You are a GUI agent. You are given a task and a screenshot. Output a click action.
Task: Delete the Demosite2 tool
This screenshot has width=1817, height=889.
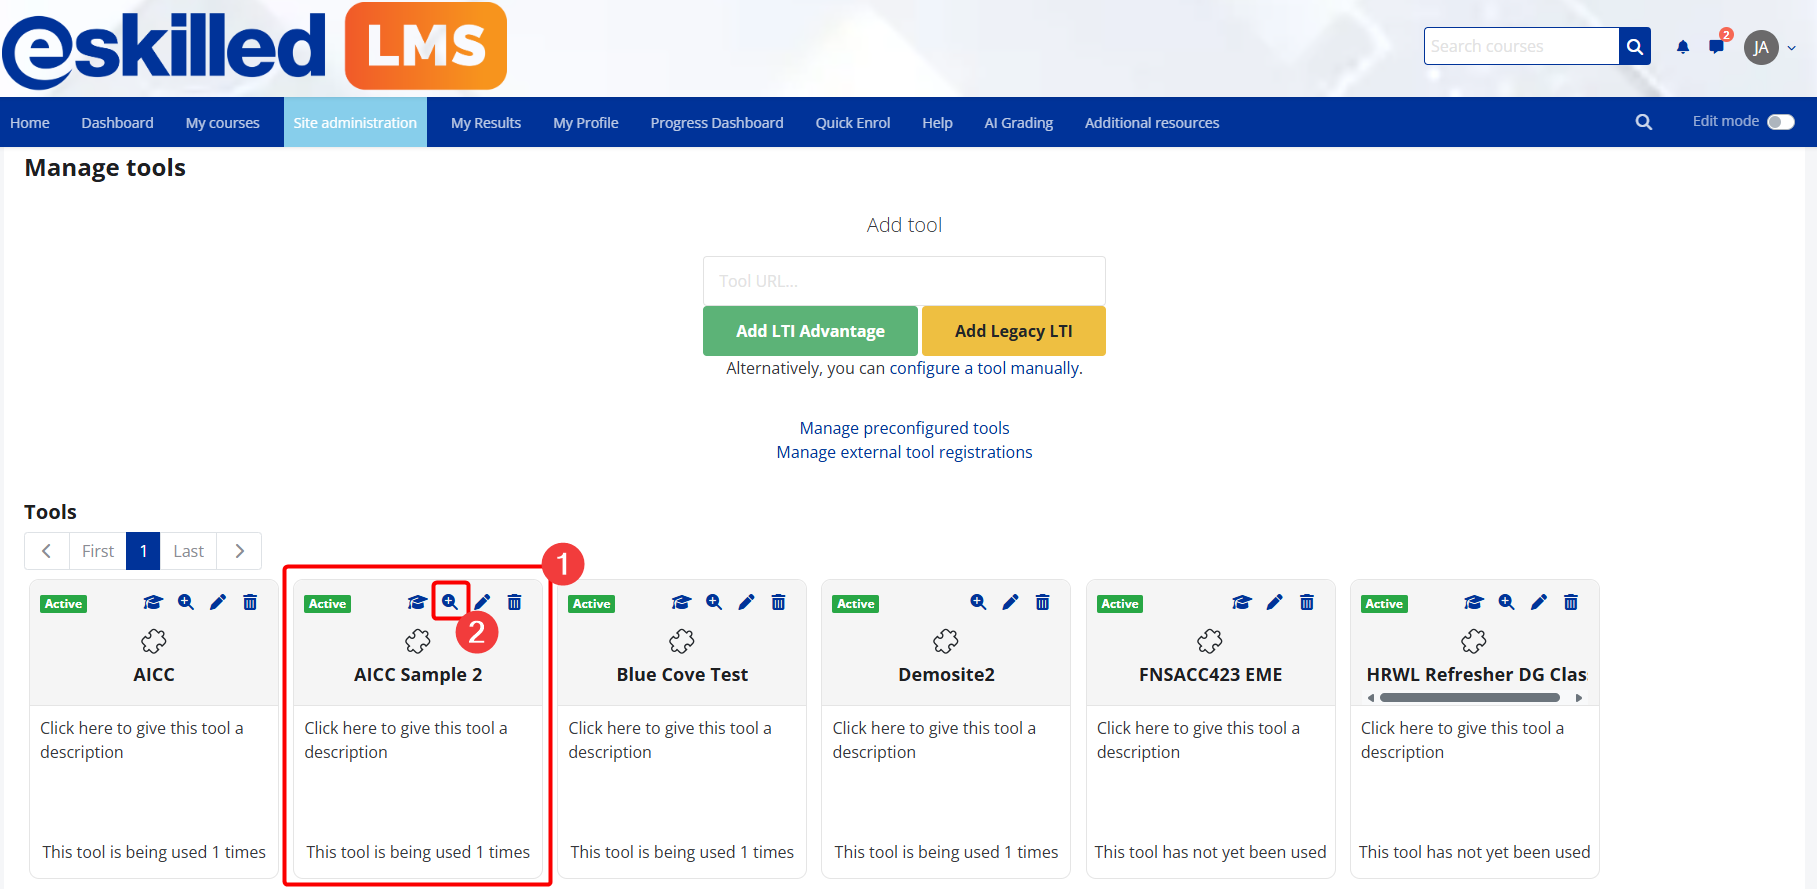(1042, 602)
